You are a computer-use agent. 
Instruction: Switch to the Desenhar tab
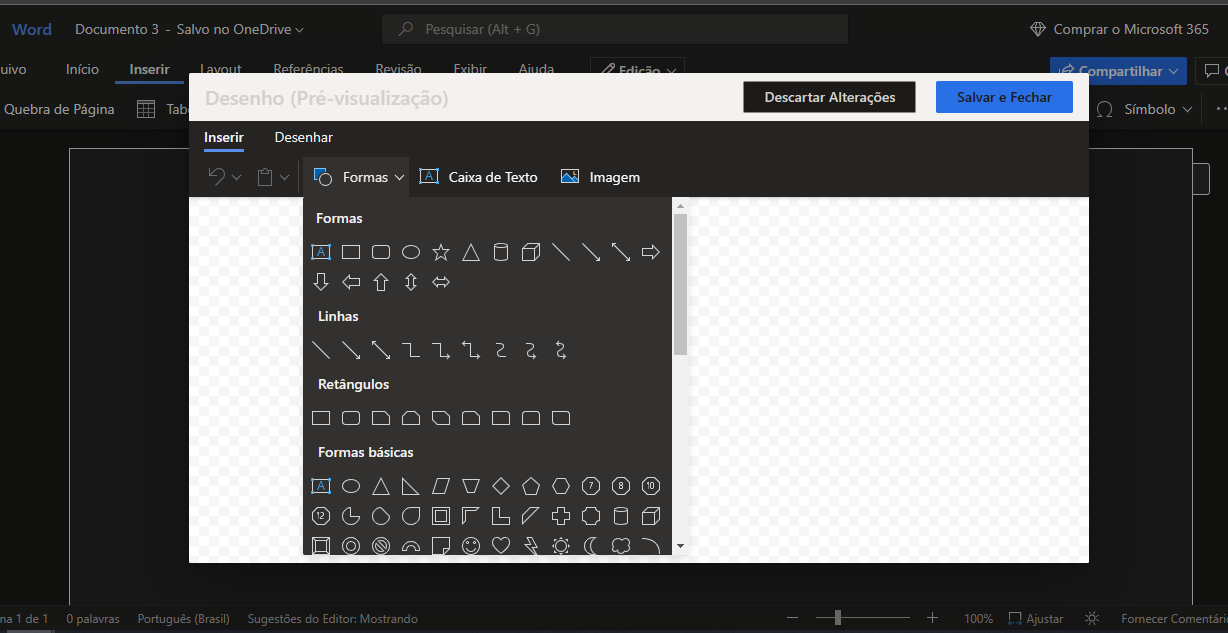[x=304, y=137]
